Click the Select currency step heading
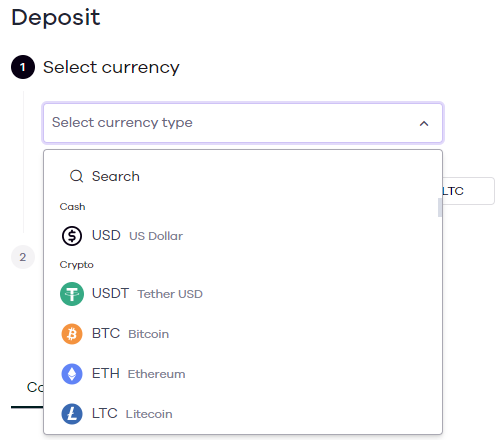 pyautogui.click(x=111, y=68)
